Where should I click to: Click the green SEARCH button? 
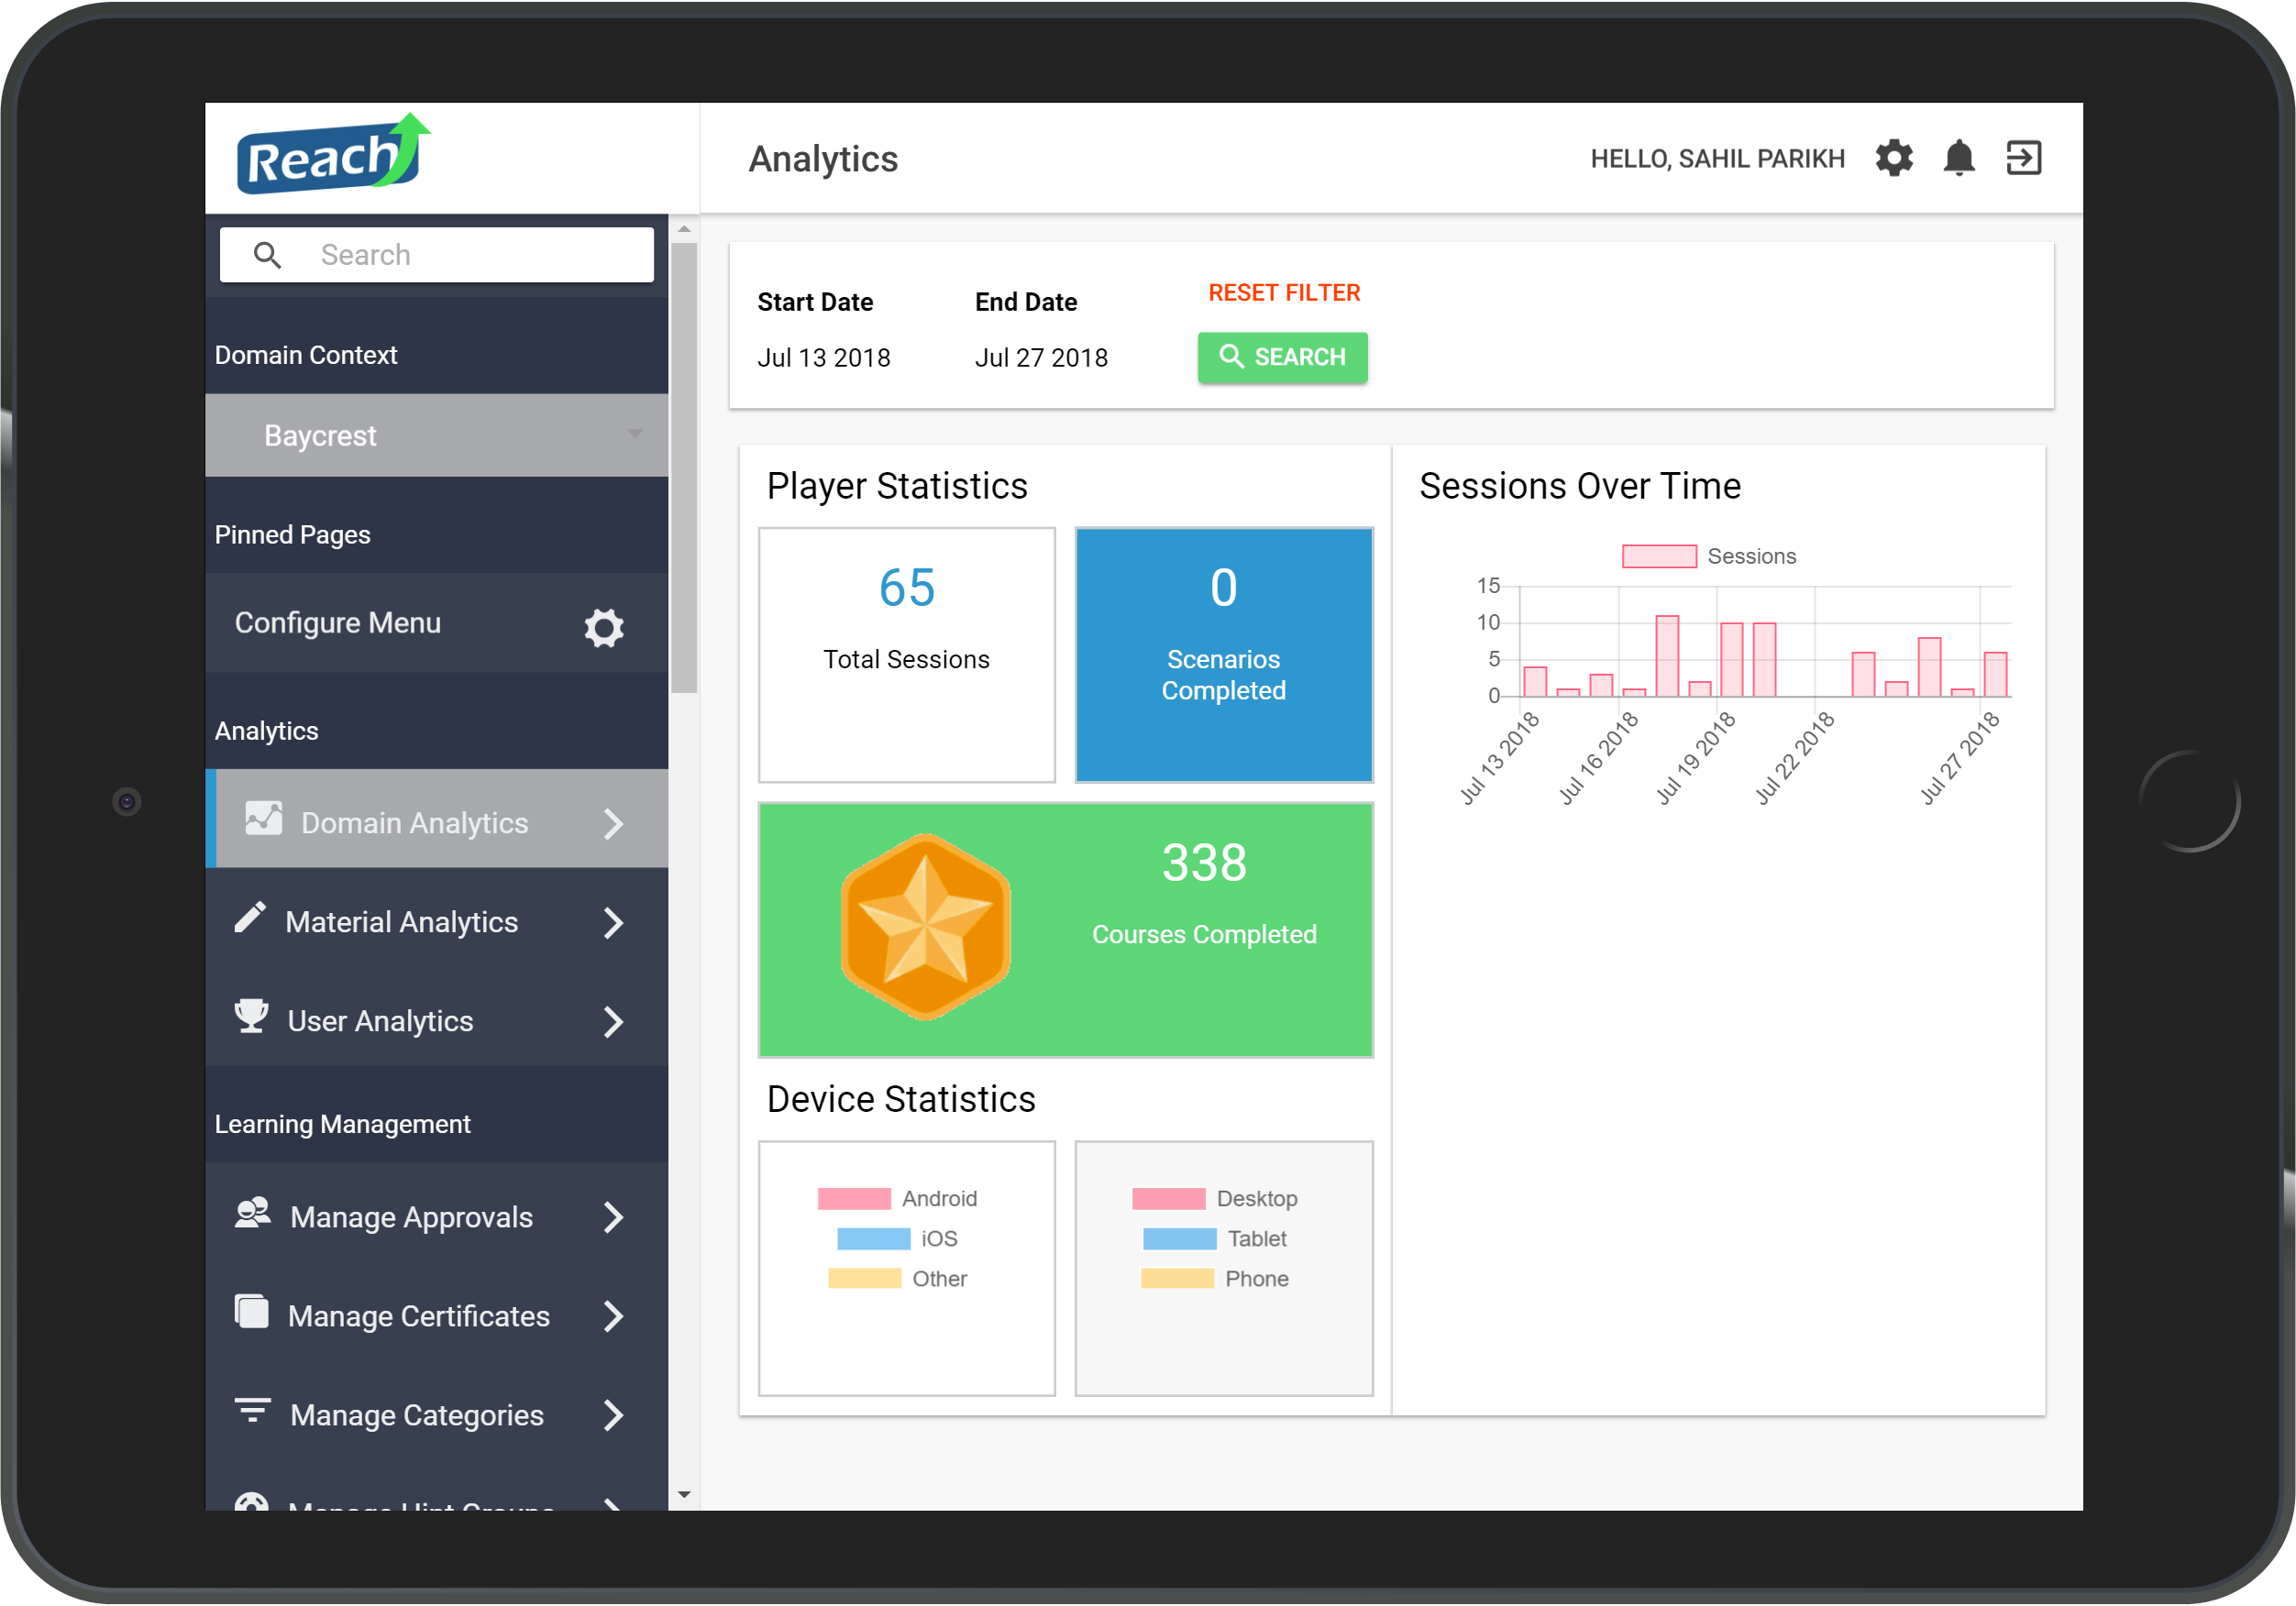point(1282,357)
